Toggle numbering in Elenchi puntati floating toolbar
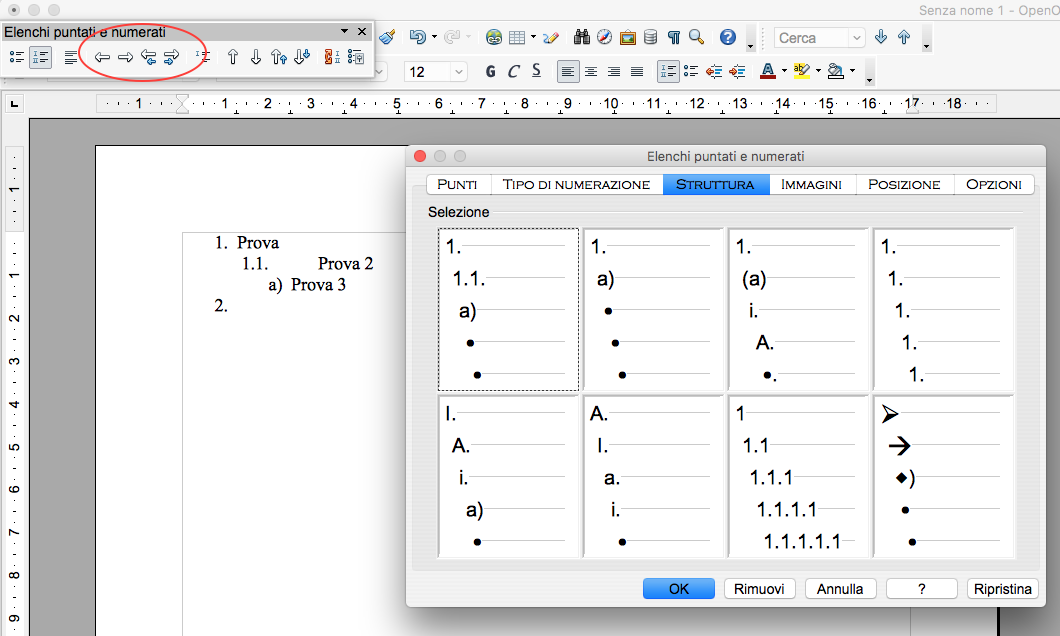 pos(41,57)
